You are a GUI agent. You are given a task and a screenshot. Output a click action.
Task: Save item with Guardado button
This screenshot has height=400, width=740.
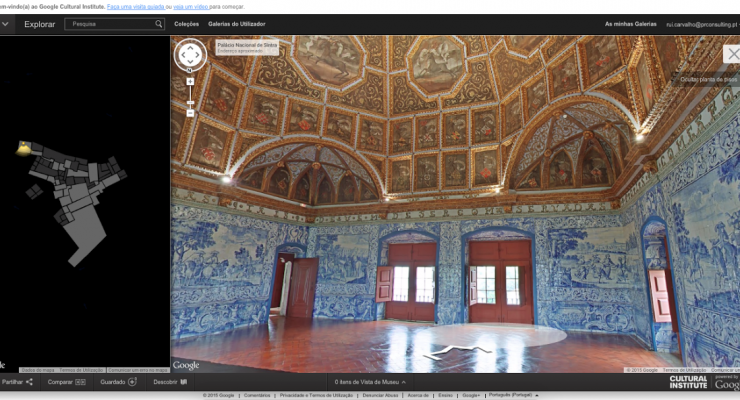(x=118, y=382)
